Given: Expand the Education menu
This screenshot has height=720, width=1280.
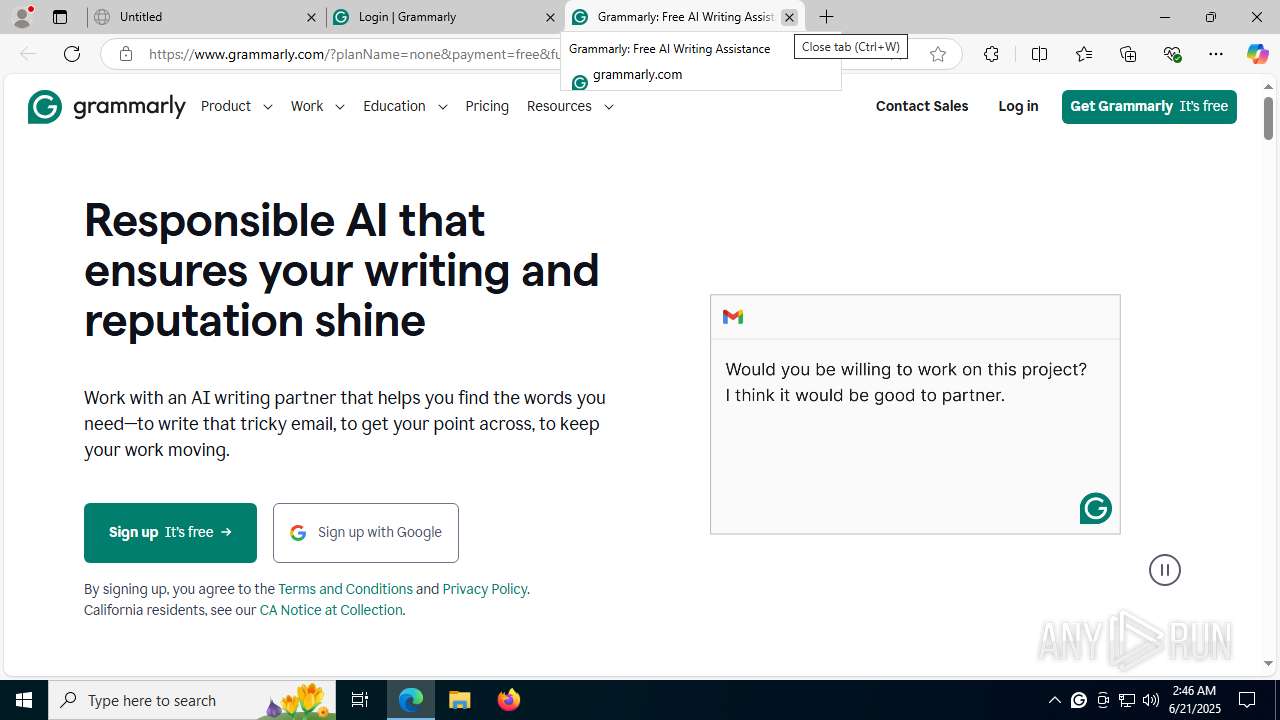Looking at the screenshot, I should [x=405, y=106].
